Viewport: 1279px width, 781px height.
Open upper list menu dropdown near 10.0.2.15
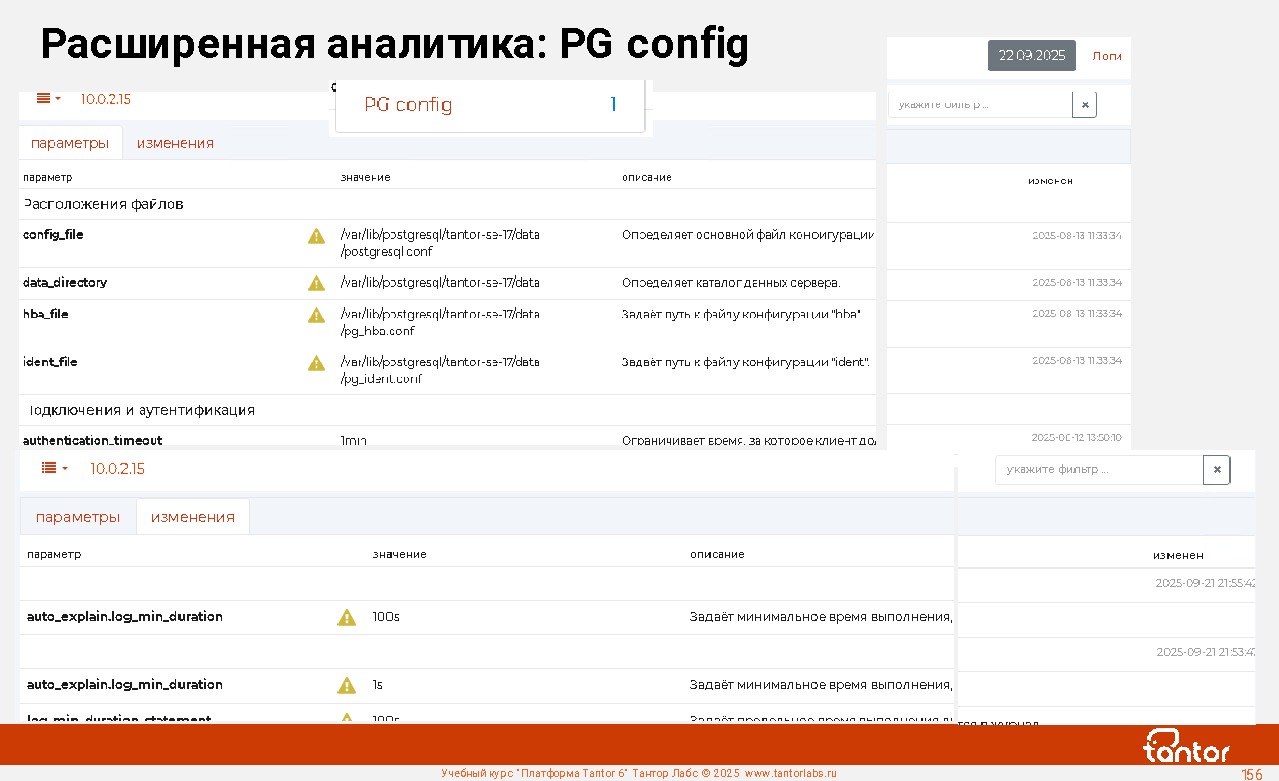(x=49, y=99)
